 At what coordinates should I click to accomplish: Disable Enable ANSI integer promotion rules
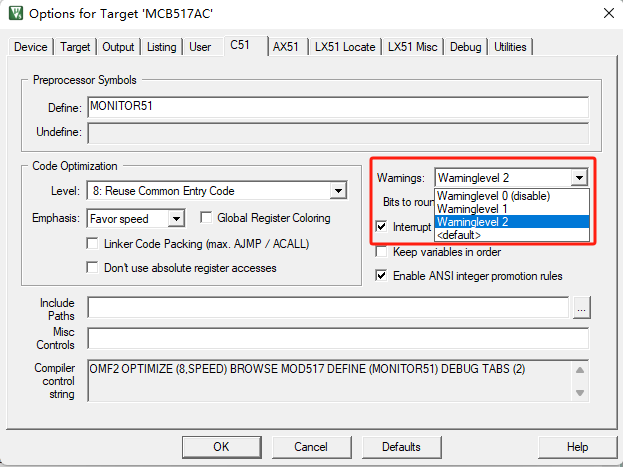pyautogui.click(x=383, y=276)
